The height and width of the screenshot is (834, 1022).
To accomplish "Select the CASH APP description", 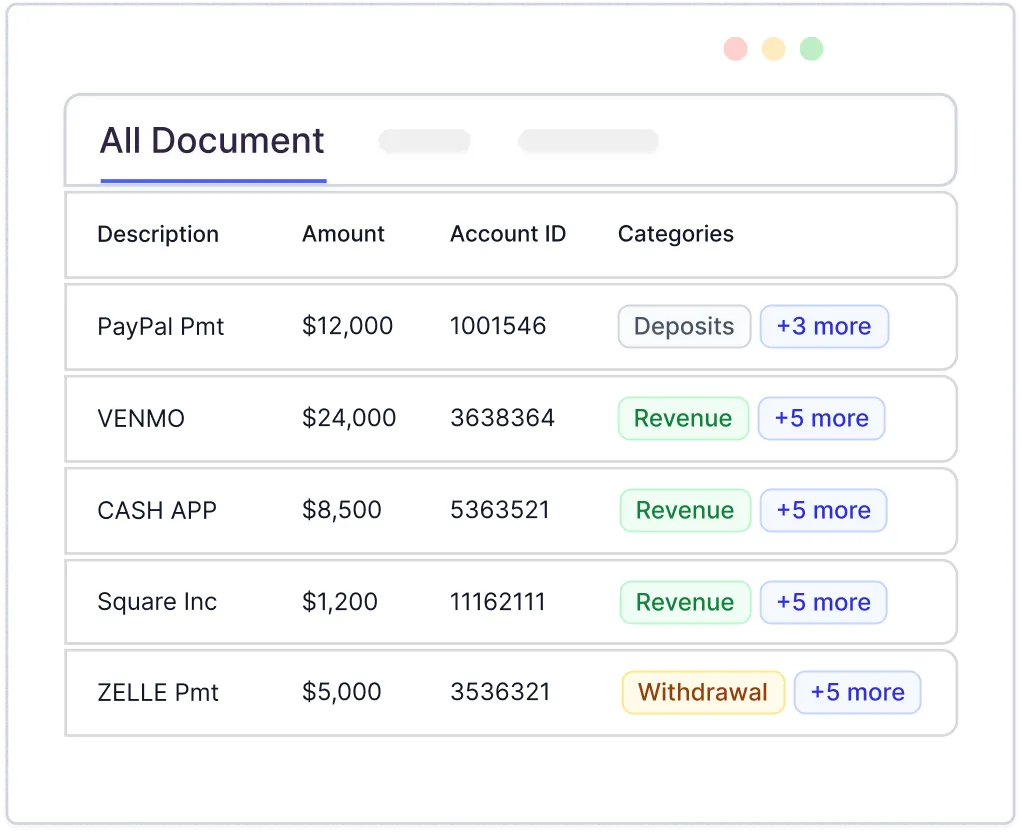I will [157, 510].
